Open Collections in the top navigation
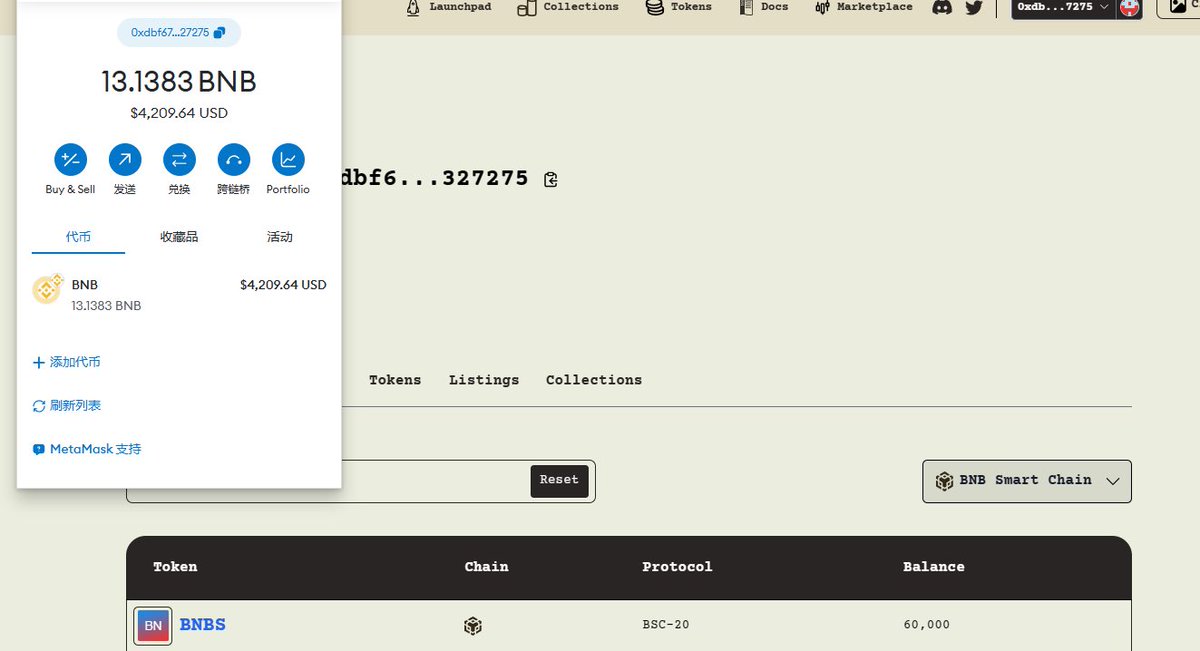This screenshot has height=651, width=1200. 568,7
